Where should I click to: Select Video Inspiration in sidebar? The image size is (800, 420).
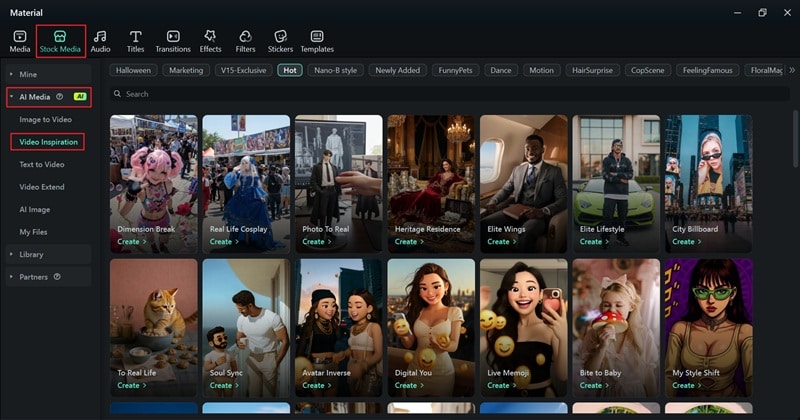pyautogui.click(x=48, y=142)
